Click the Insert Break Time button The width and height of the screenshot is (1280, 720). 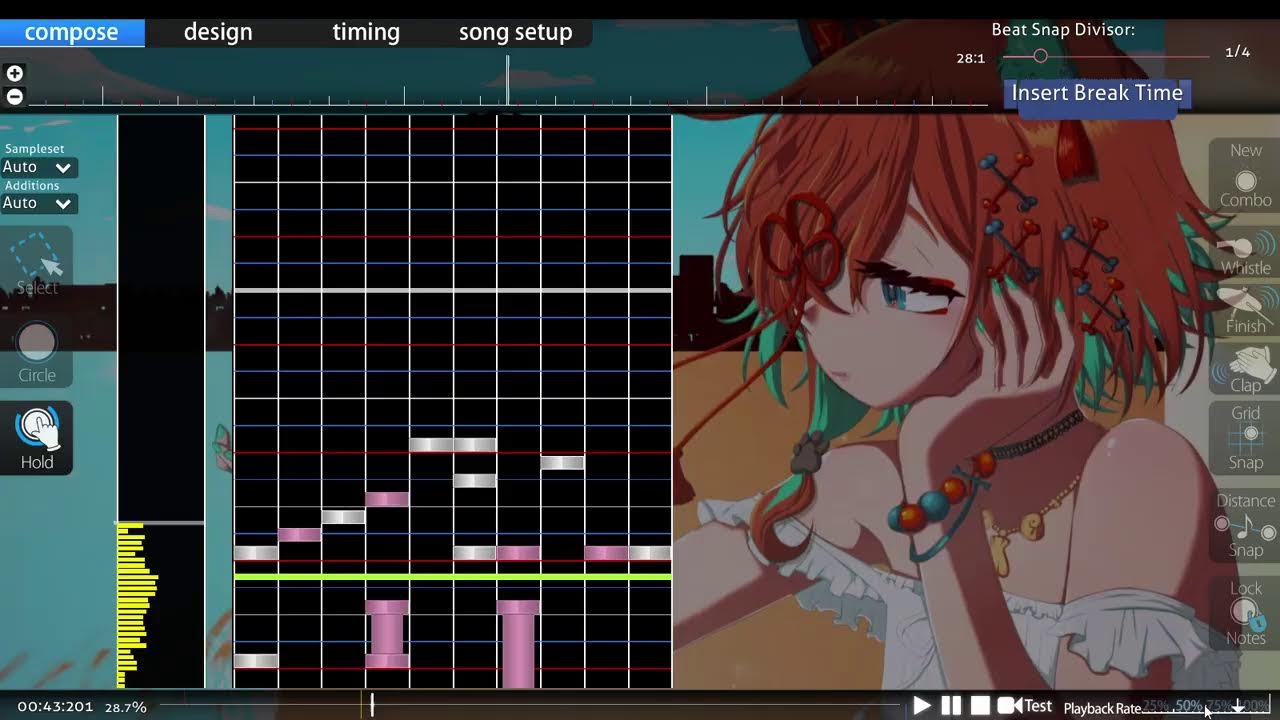click(x=1097, y=93)
